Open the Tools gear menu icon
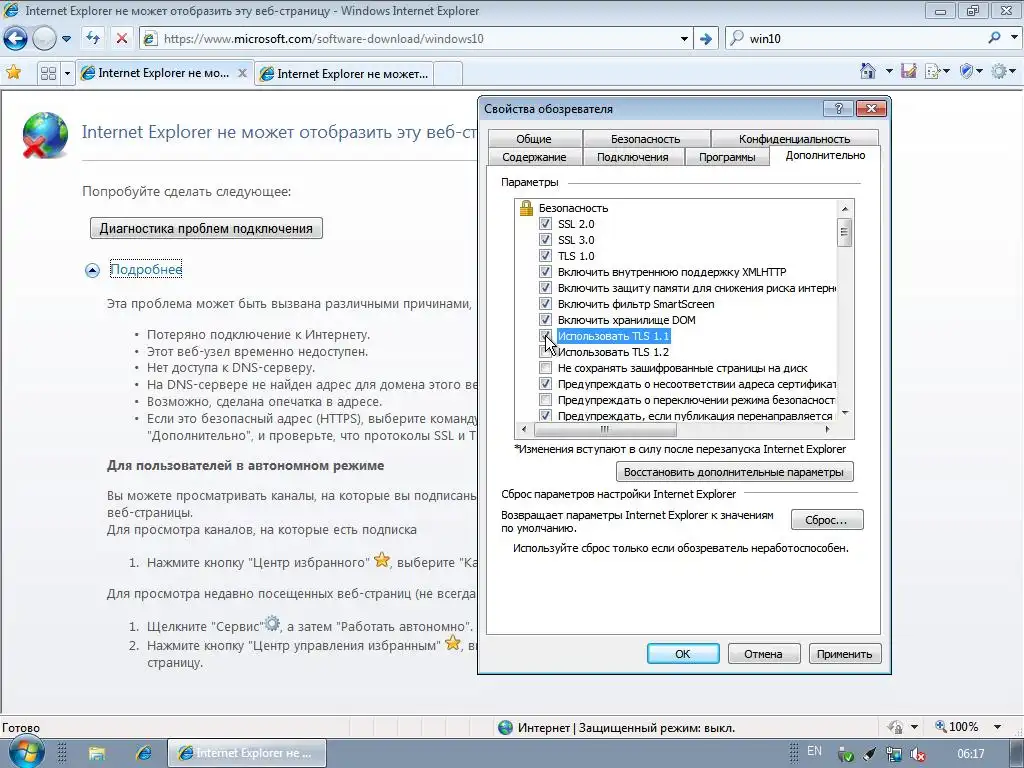The image size is (1024, 768). [999, 71]
